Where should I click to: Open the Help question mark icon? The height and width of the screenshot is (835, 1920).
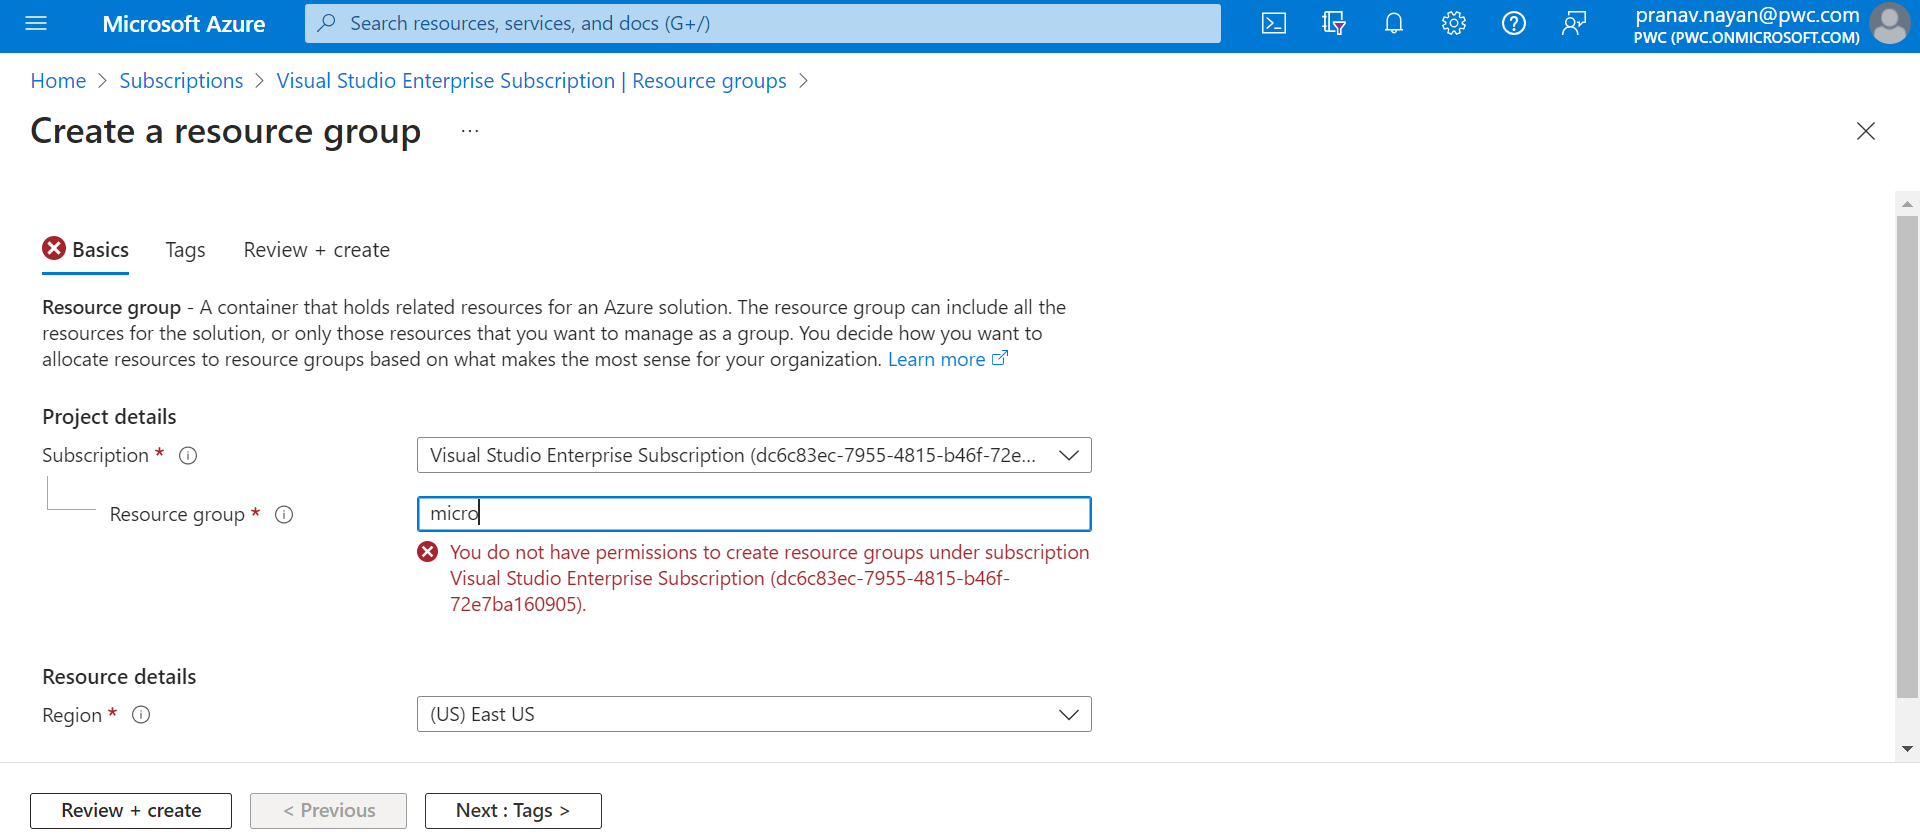point(1514,23)
